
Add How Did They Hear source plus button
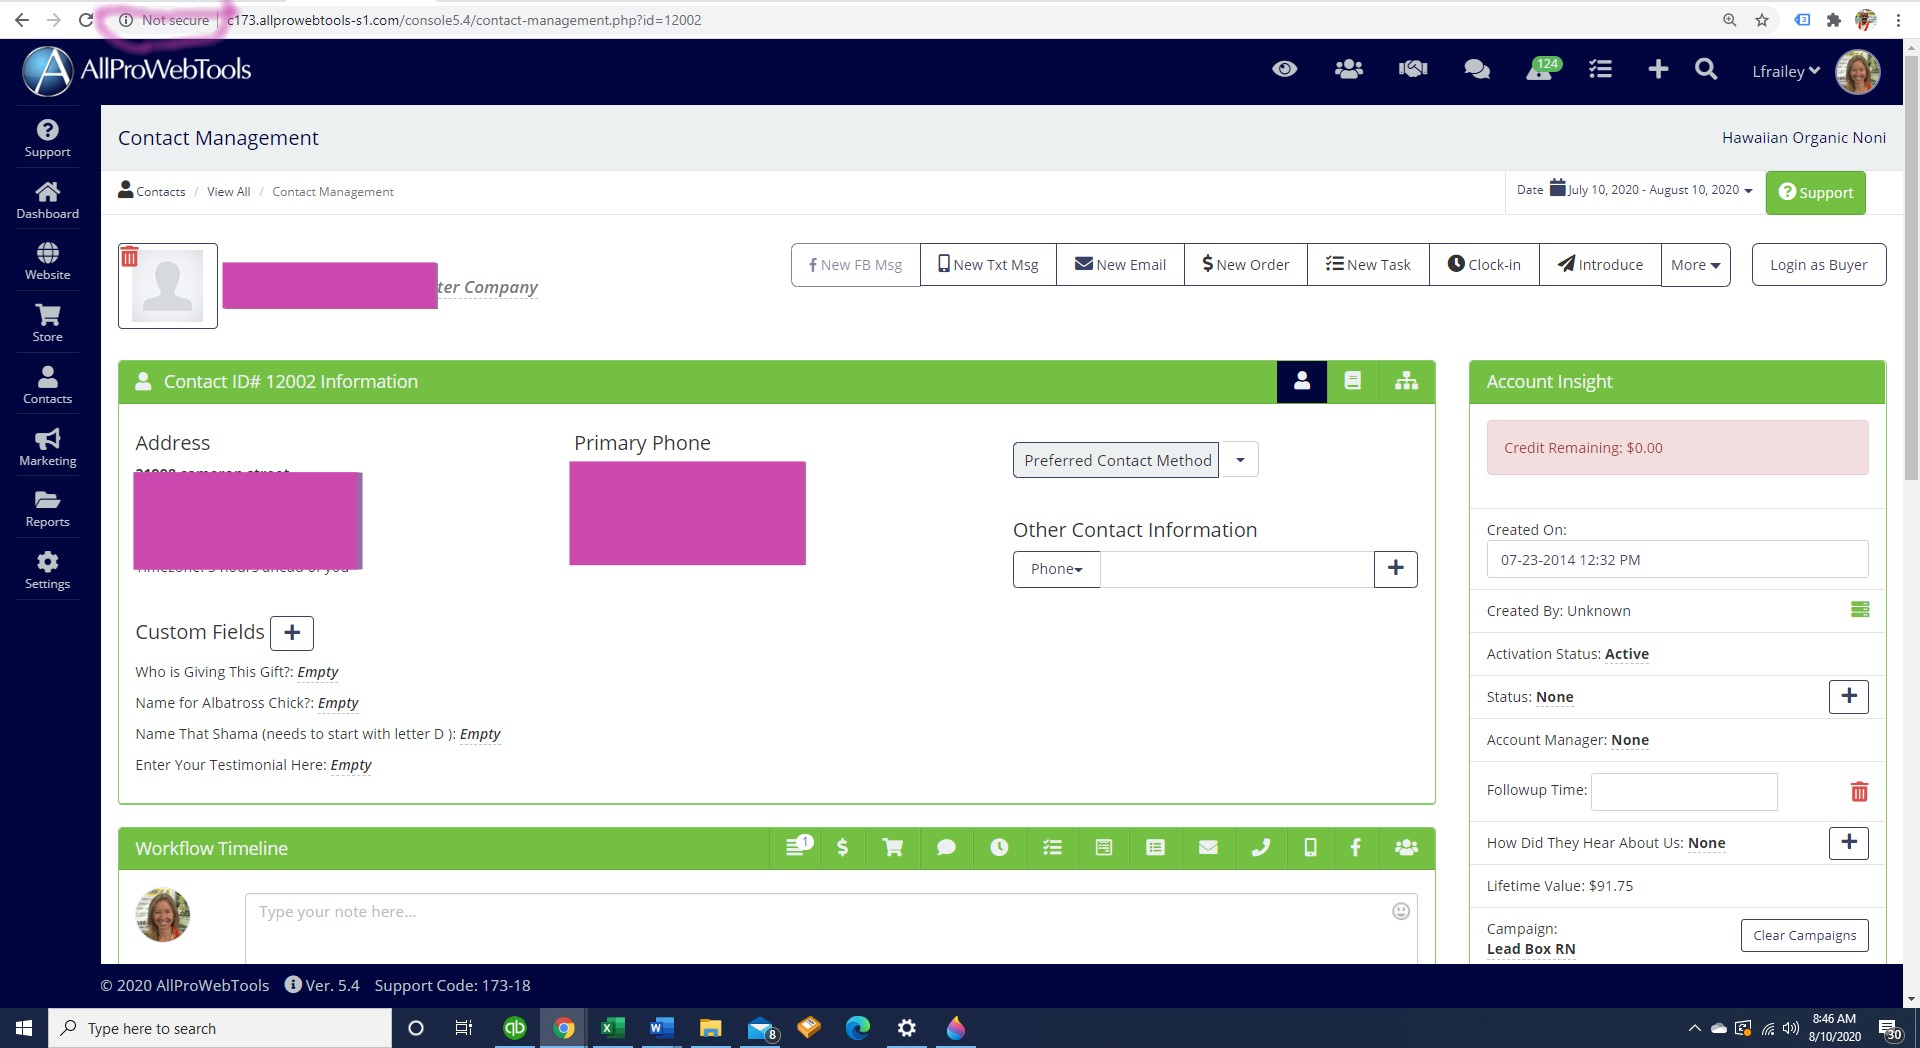click(x=1849, y=842)
